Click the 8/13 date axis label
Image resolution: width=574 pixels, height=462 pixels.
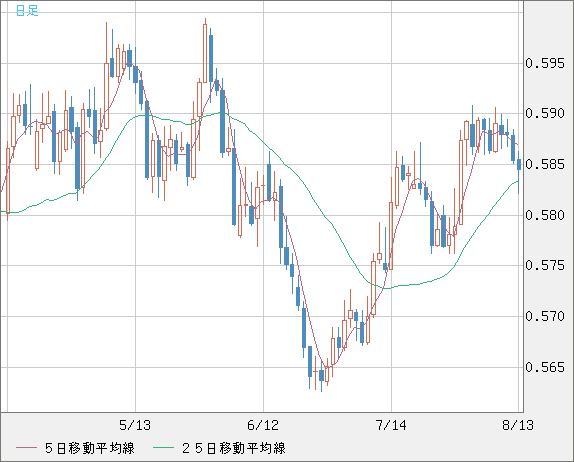(x=518, y=425)
